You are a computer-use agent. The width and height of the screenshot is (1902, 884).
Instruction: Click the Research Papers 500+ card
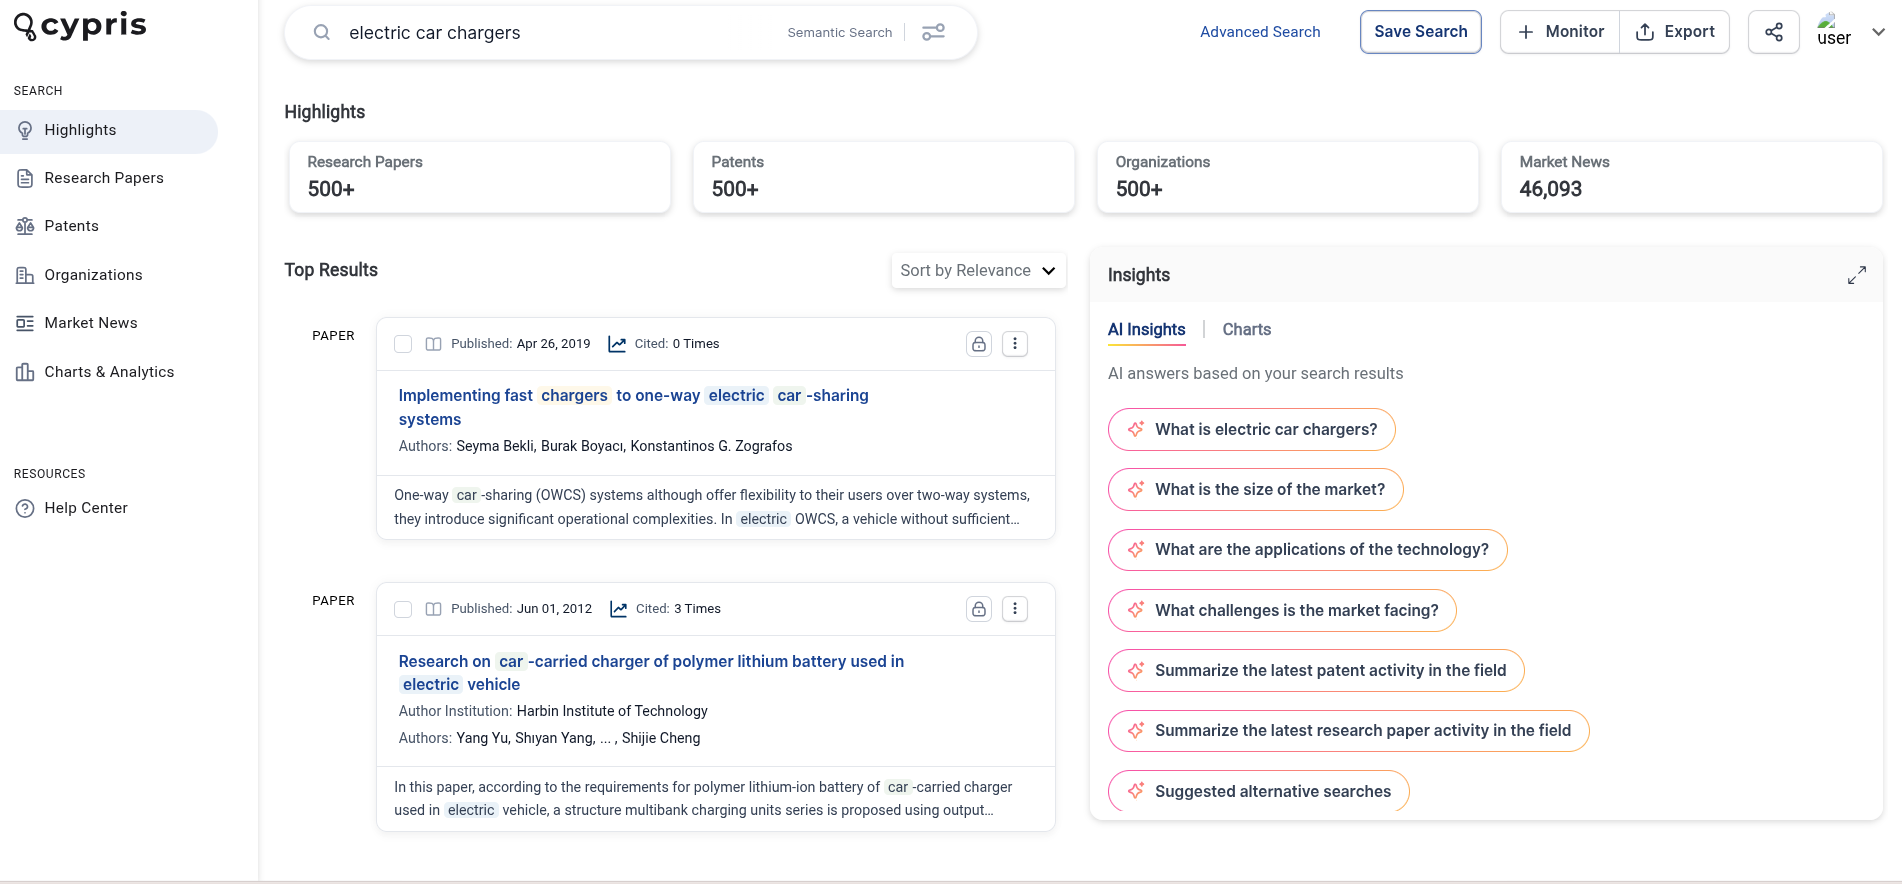(479, 177)
